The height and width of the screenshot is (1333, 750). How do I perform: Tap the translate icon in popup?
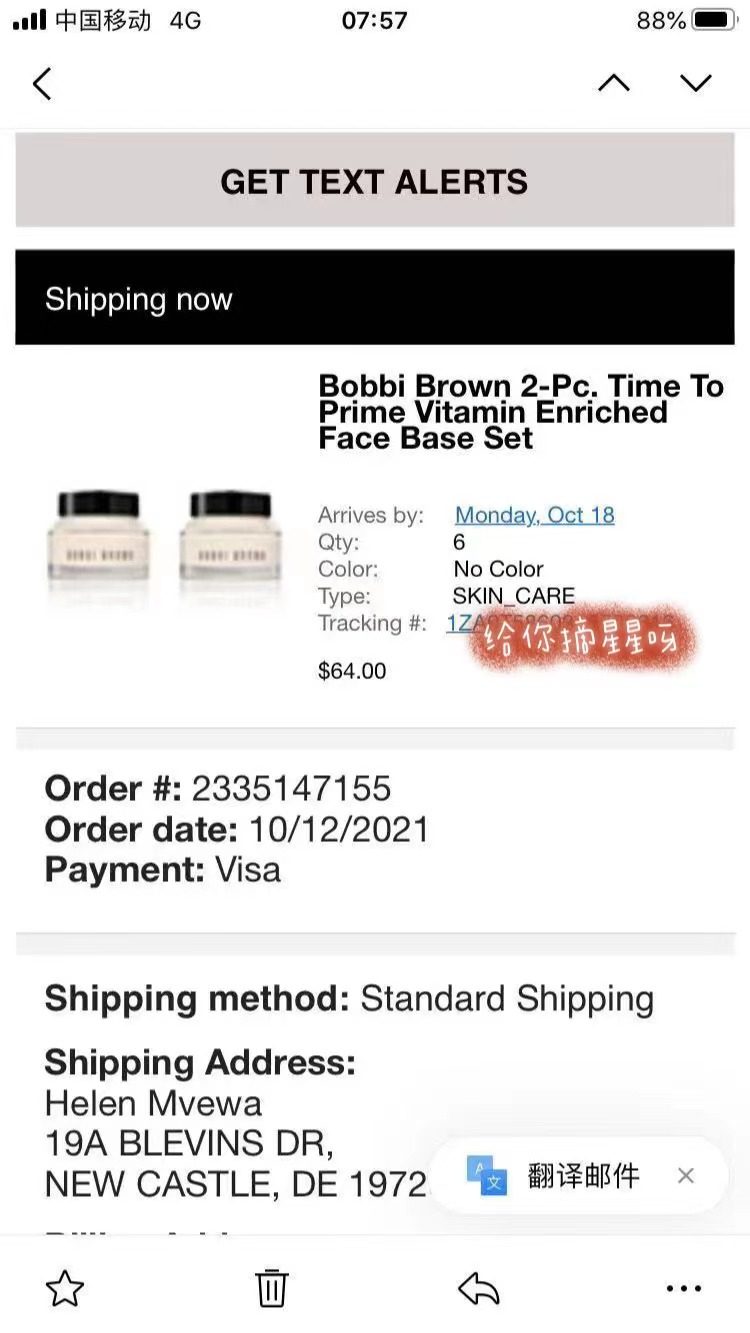[487, 1175]
